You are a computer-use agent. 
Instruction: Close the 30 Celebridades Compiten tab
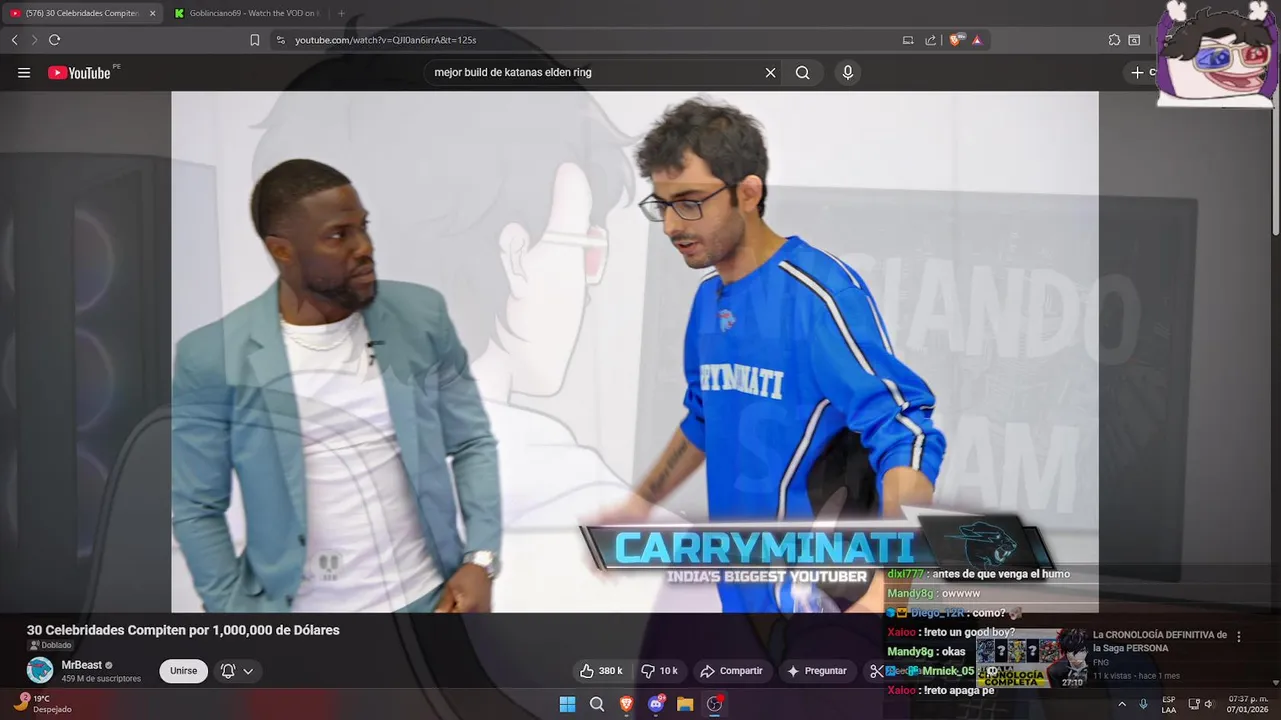(153, 13)
